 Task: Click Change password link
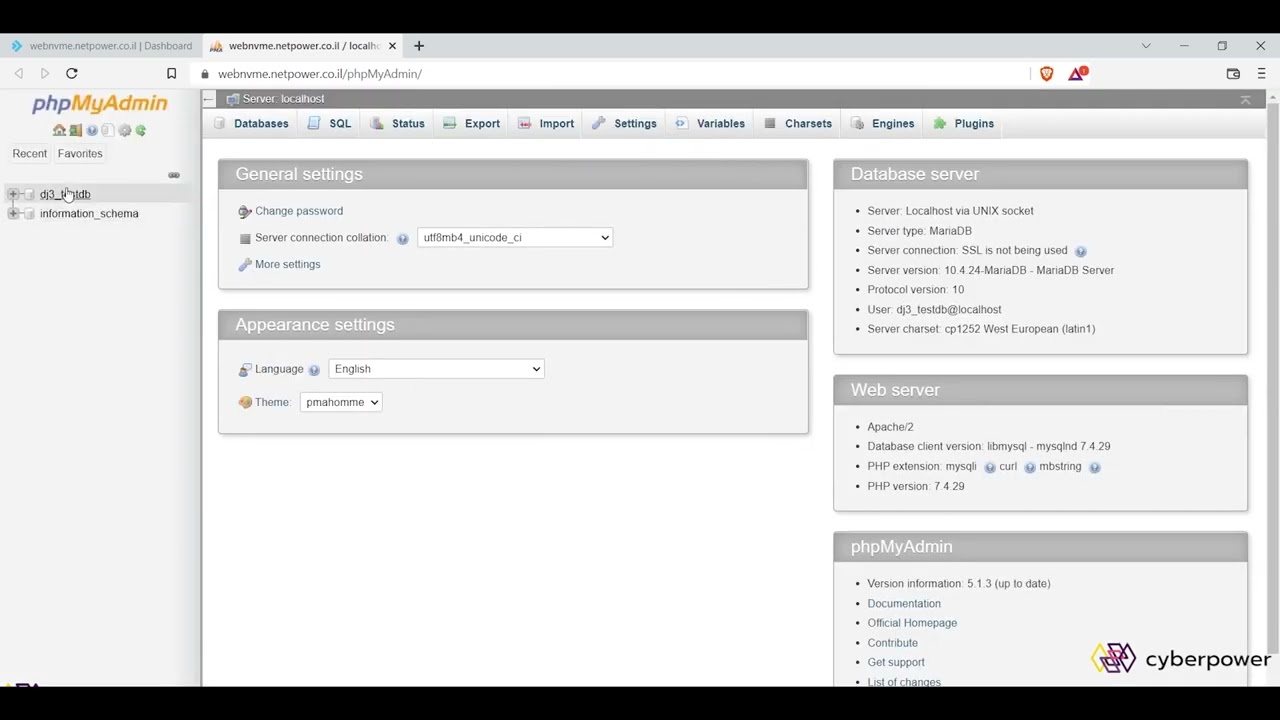point(299,211)
